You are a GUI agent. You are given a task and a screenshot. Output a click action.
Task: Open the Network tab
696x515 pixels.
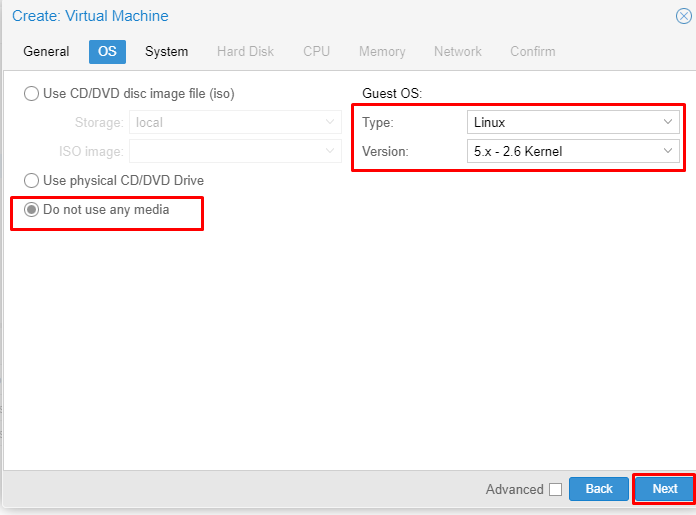click(457, 52)
